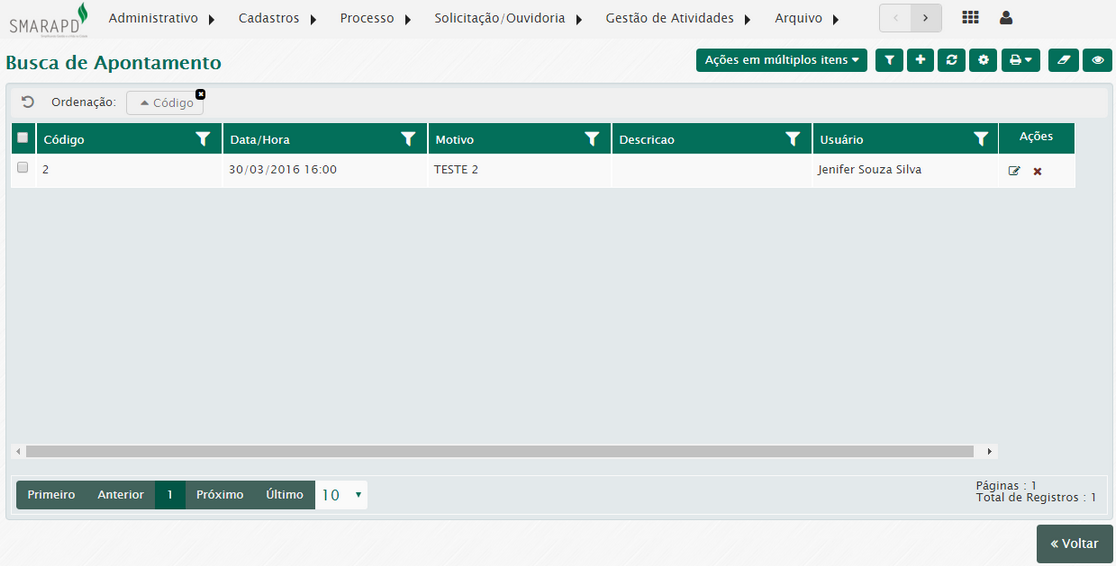Click the filter funnel toolbar button

(x=889, y=61)
